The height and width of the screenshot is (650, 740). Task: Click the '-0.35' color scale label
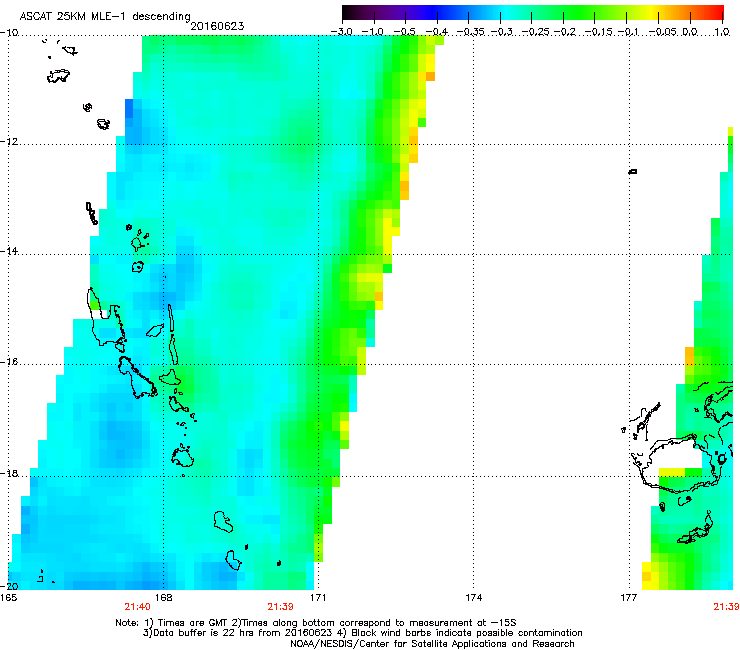[471, 32]
